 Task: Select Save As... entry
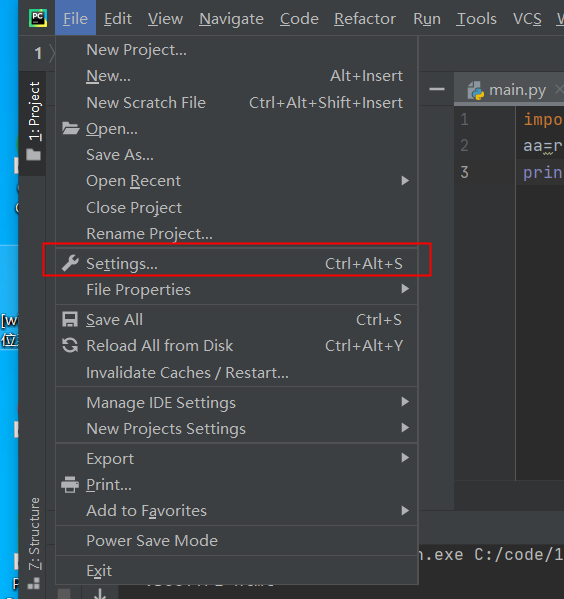pos(237,155)
